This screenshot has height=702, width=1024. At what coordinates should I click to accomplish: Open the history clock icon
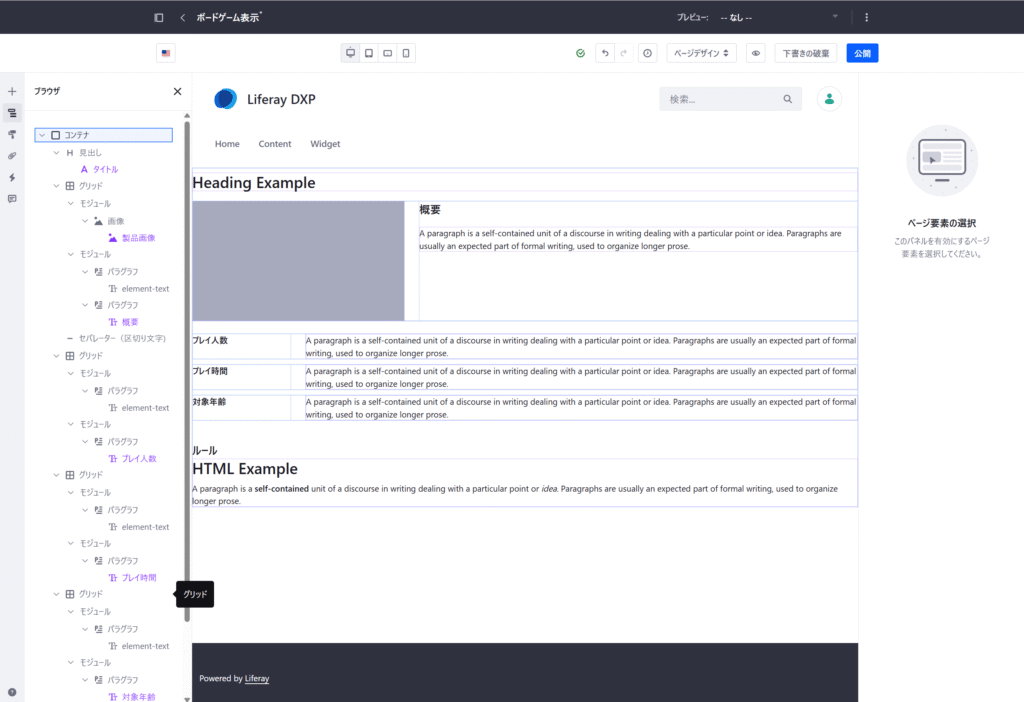647,53
